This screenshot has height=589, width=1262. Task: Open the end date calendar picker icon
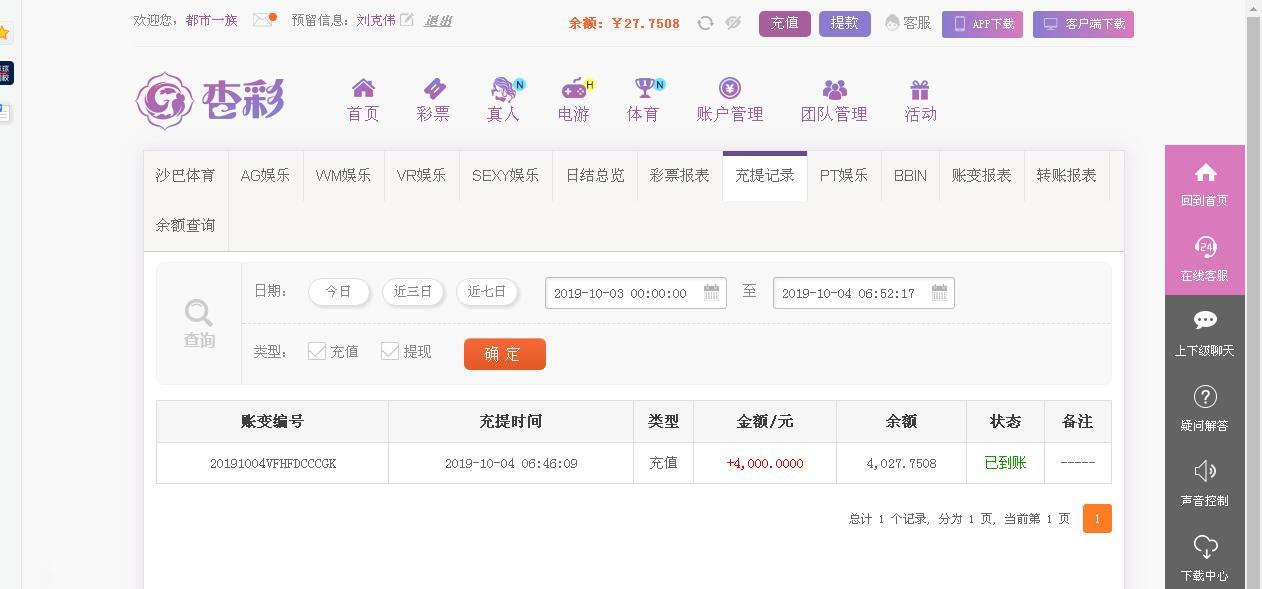point(939,292)
